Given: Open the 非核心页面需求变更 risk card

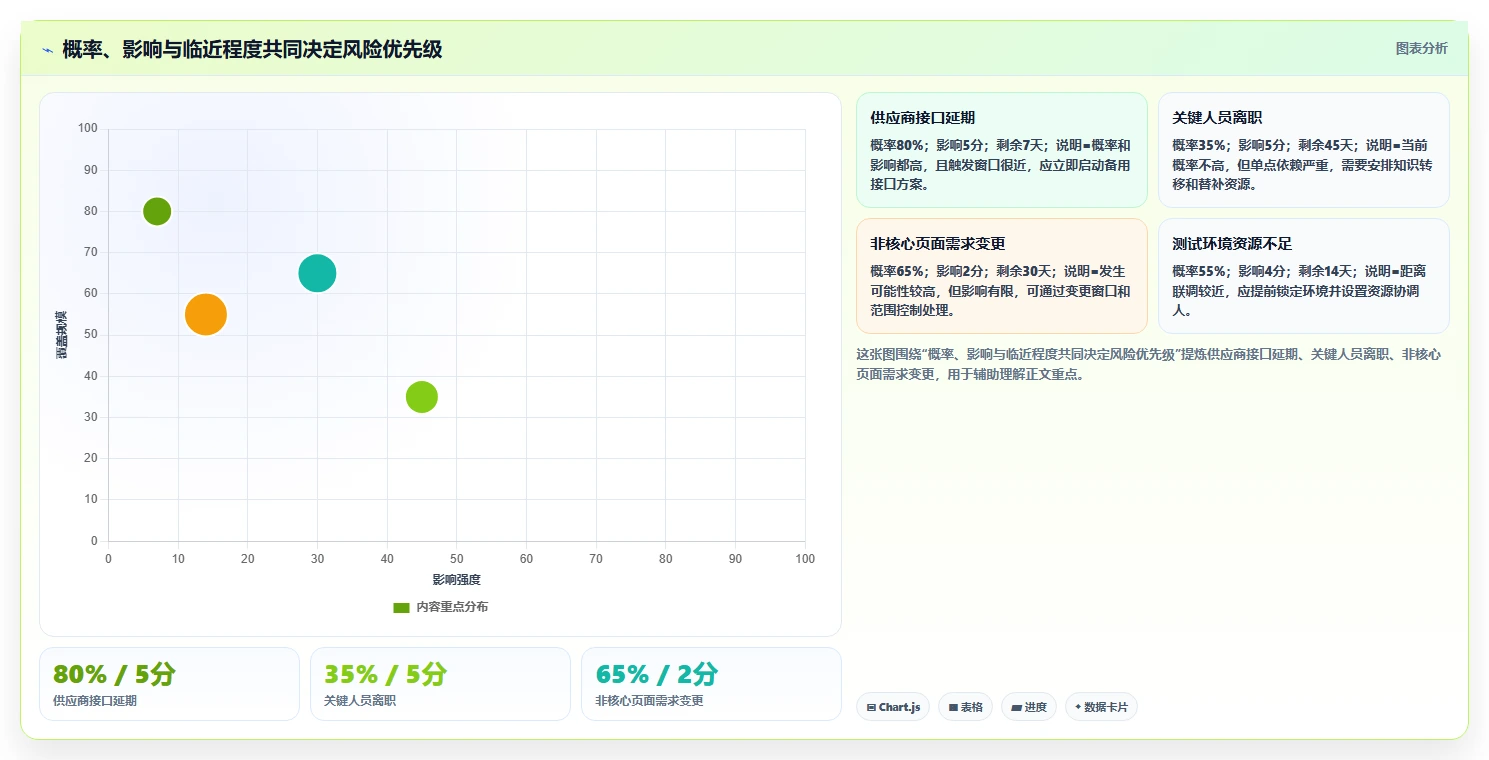Looking at the screenshot, I should point(1001,276).
